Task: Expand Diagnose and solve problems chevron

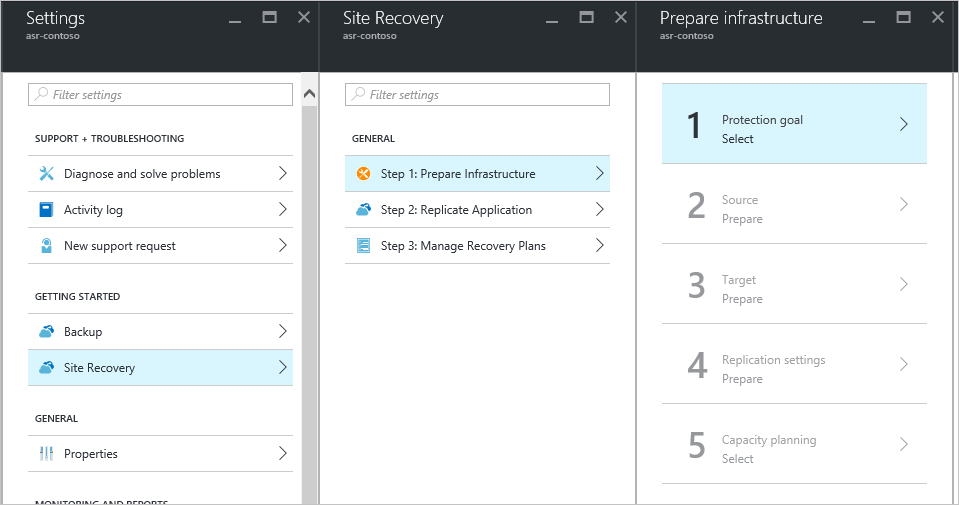Action: pyautogui.click(x=283, y=174)
